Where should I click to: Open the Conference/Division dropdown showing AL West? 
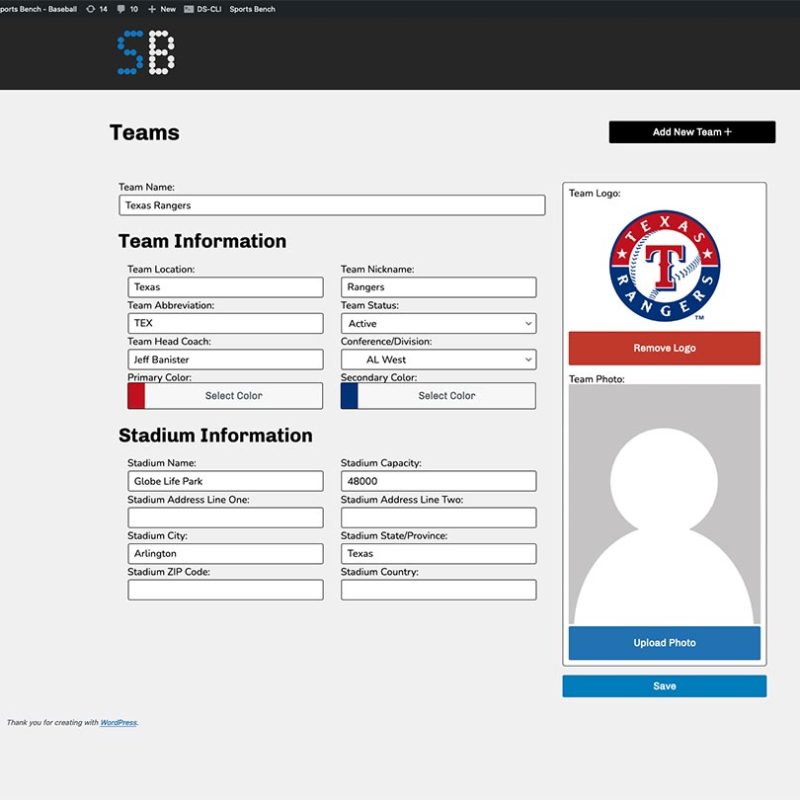tap(439, 360)
